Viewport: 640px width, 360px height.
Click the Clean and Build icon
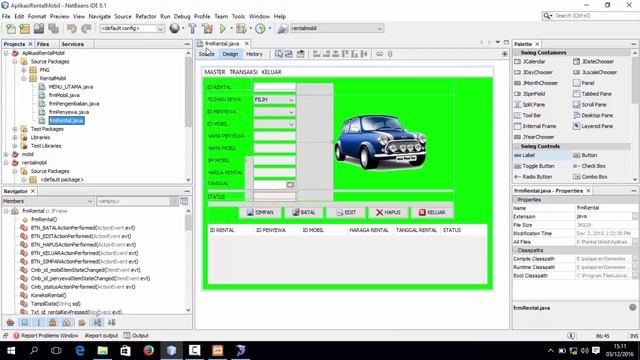[207, 29]
